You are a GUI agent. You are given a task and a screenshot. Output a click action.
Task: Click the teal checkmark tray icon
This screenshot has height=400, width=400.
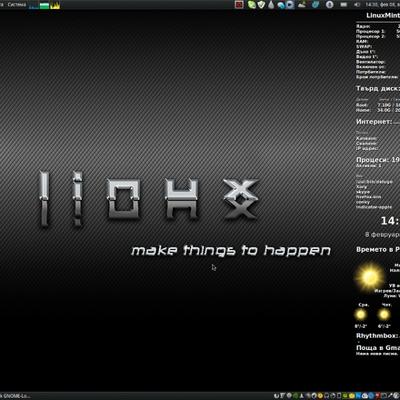point(315,4)
